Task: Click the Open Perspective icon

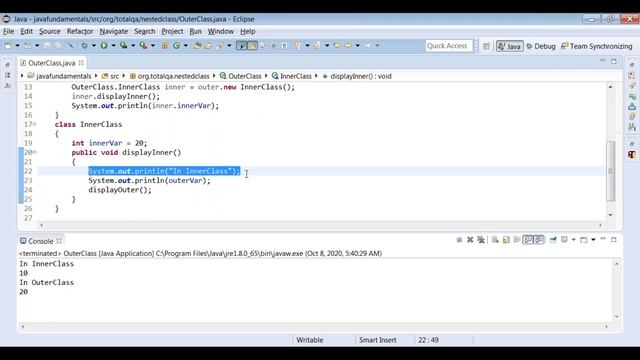Action: tap(486, 46)
